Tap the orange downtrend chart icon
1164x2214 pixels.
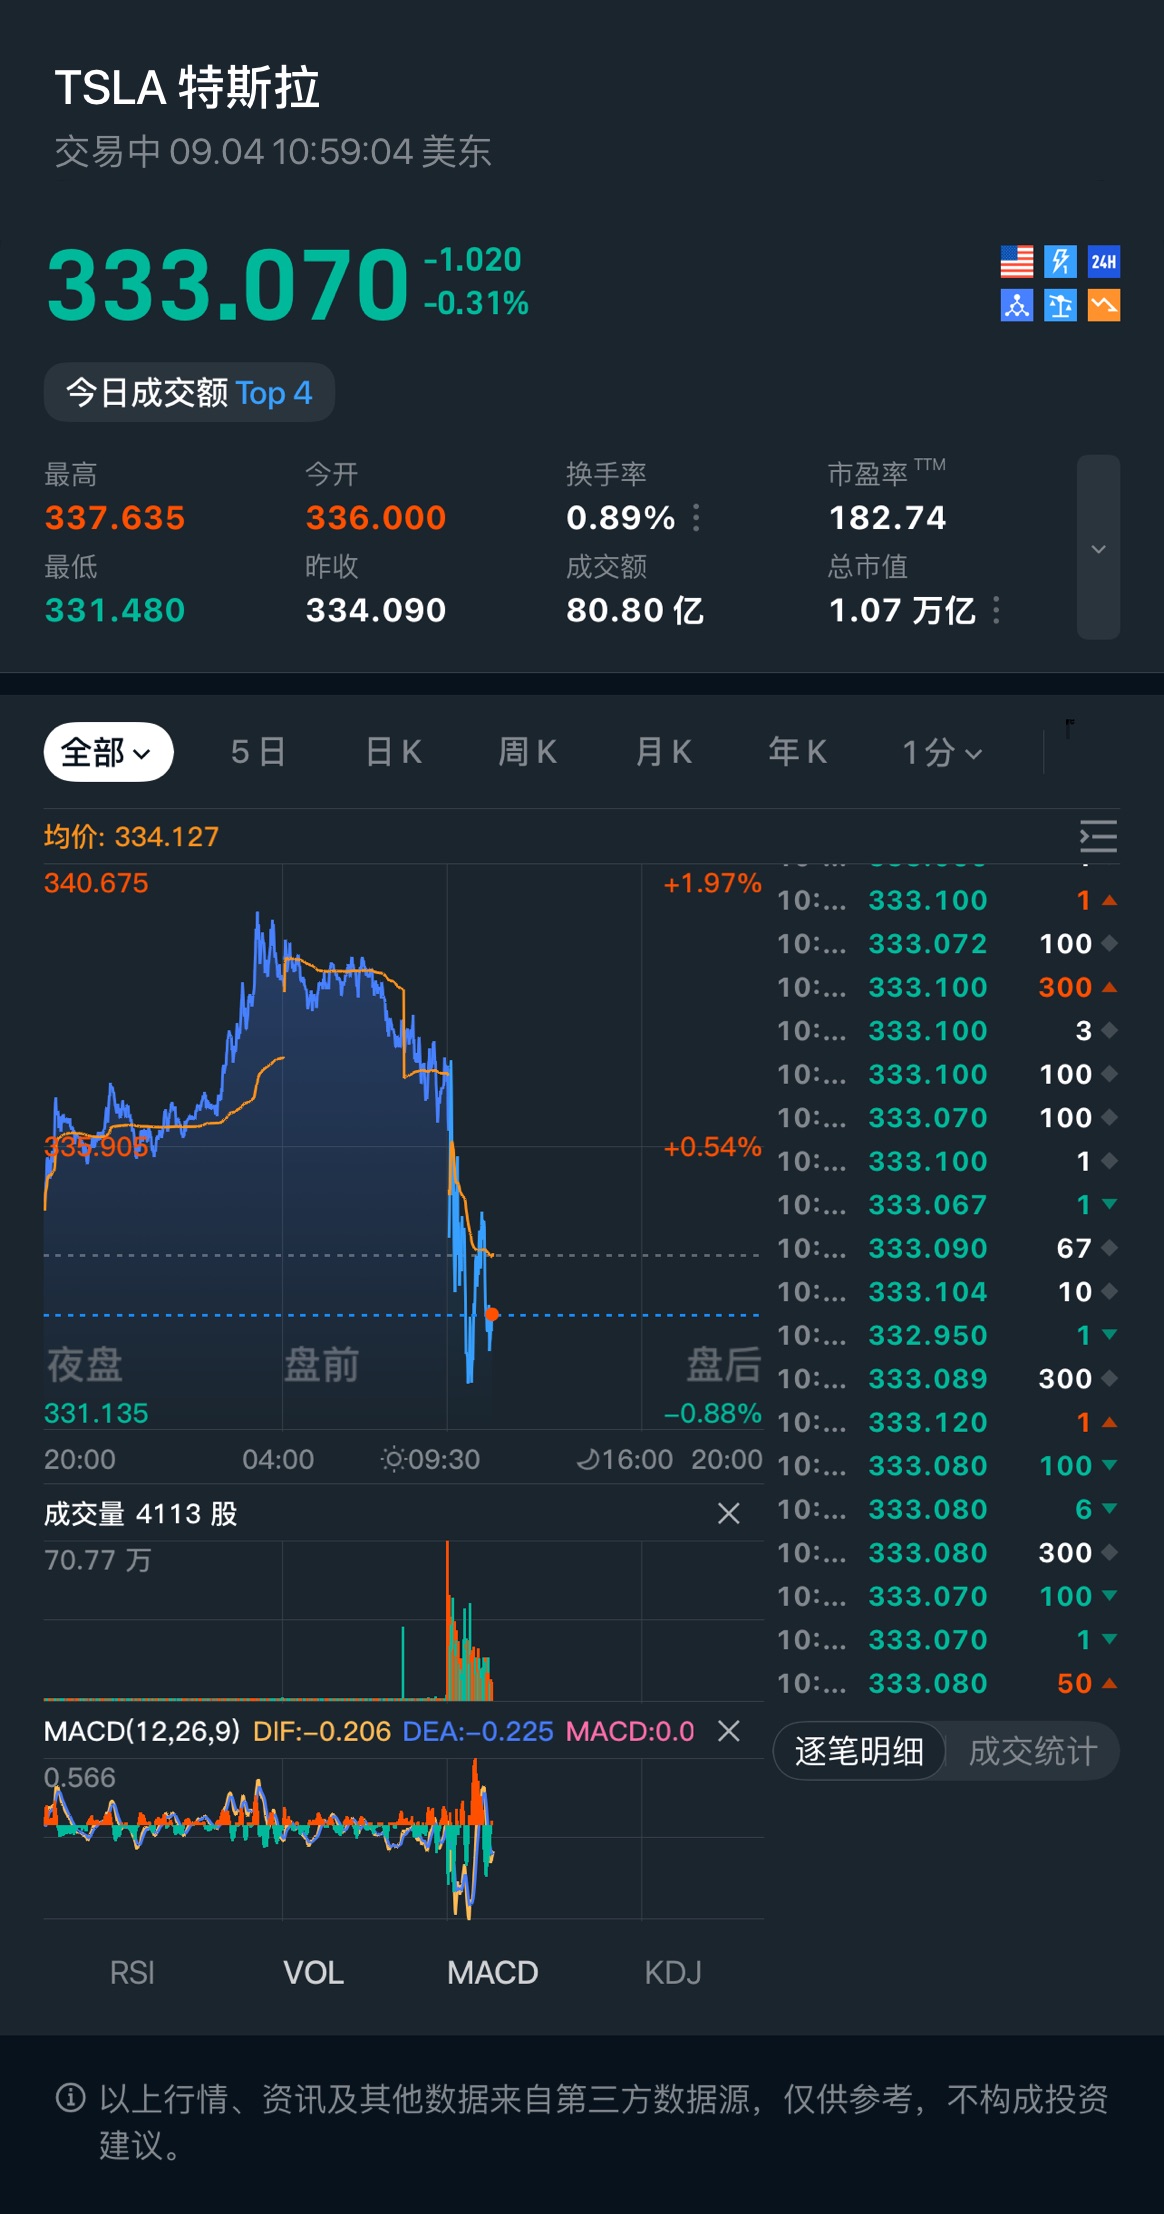(x=1104, y=305)
